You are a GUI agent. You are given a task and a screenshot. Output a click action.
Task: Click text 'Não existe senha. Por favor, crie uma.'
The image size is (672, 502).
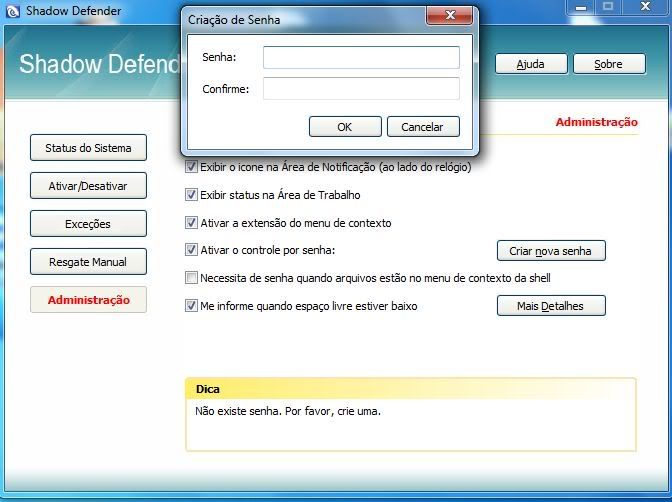288,411
